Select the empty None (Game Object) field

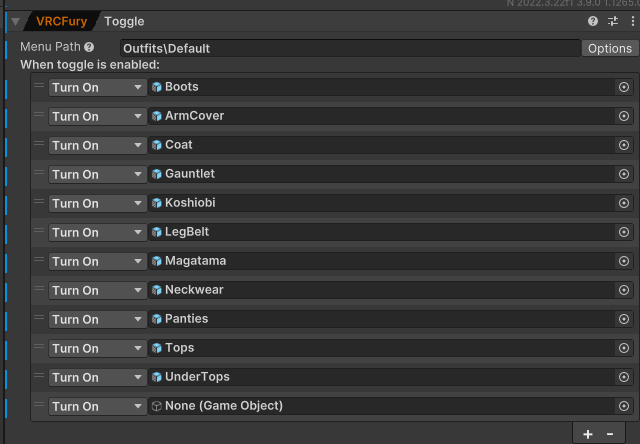click(382, 406)
